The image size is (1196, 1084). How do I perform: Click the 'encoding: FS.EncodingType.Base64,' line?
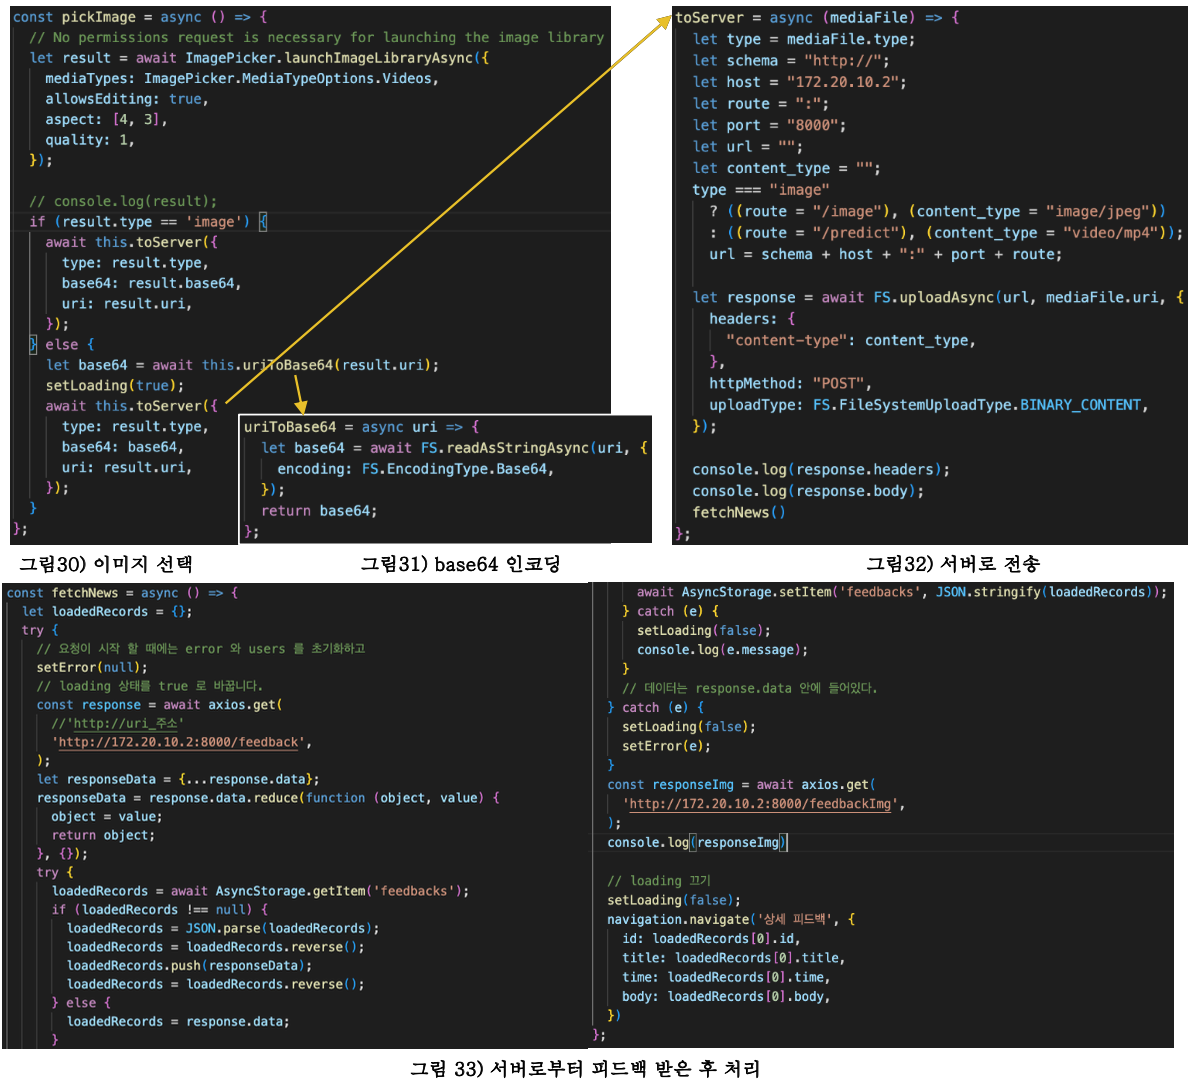pos(415,469)
